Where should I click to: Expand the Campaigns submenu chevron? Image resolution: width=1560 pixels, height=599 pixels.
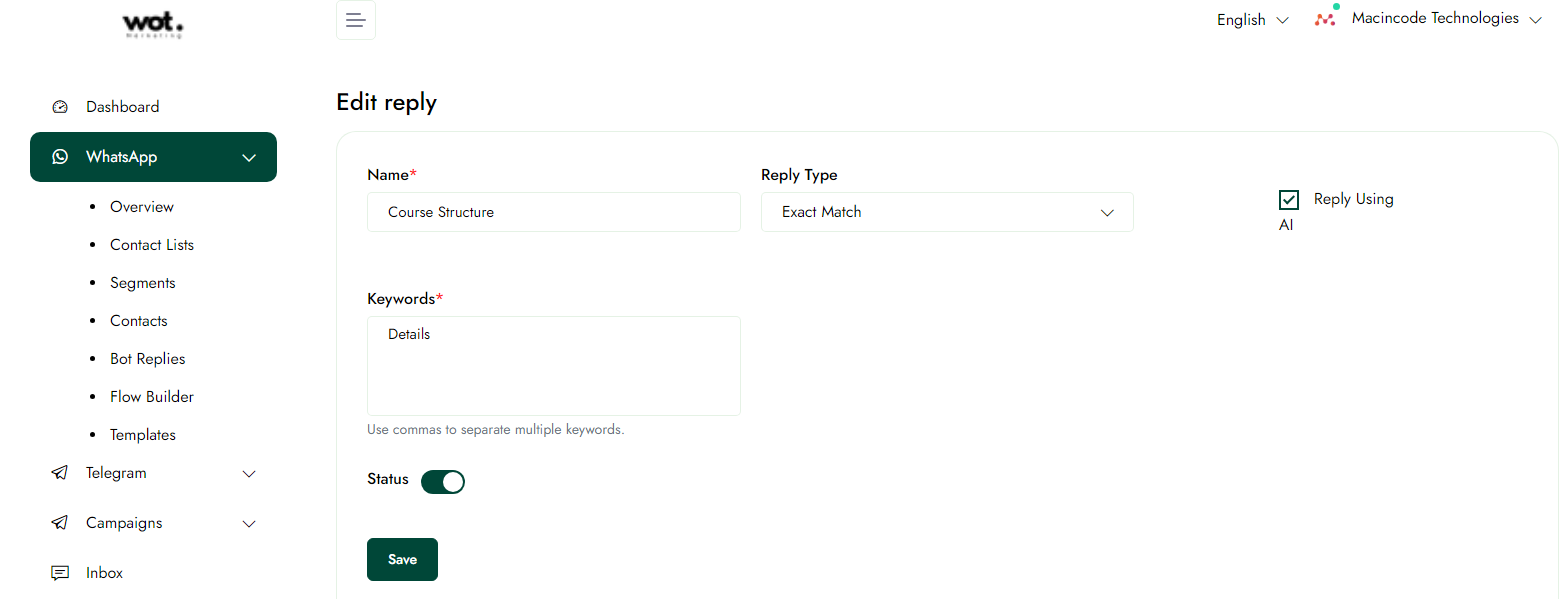pyautogui.click(x=250, y=523)
